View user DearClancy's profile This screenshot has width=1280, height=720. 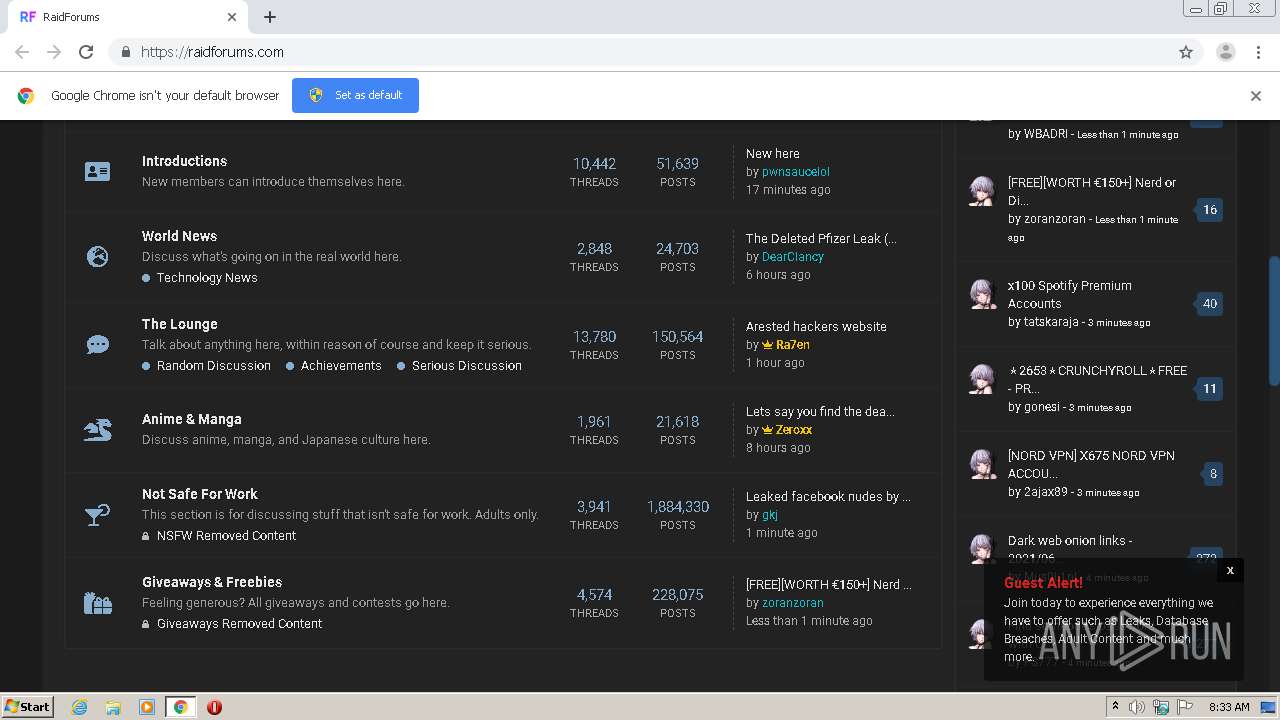click(x=793, y=257)
